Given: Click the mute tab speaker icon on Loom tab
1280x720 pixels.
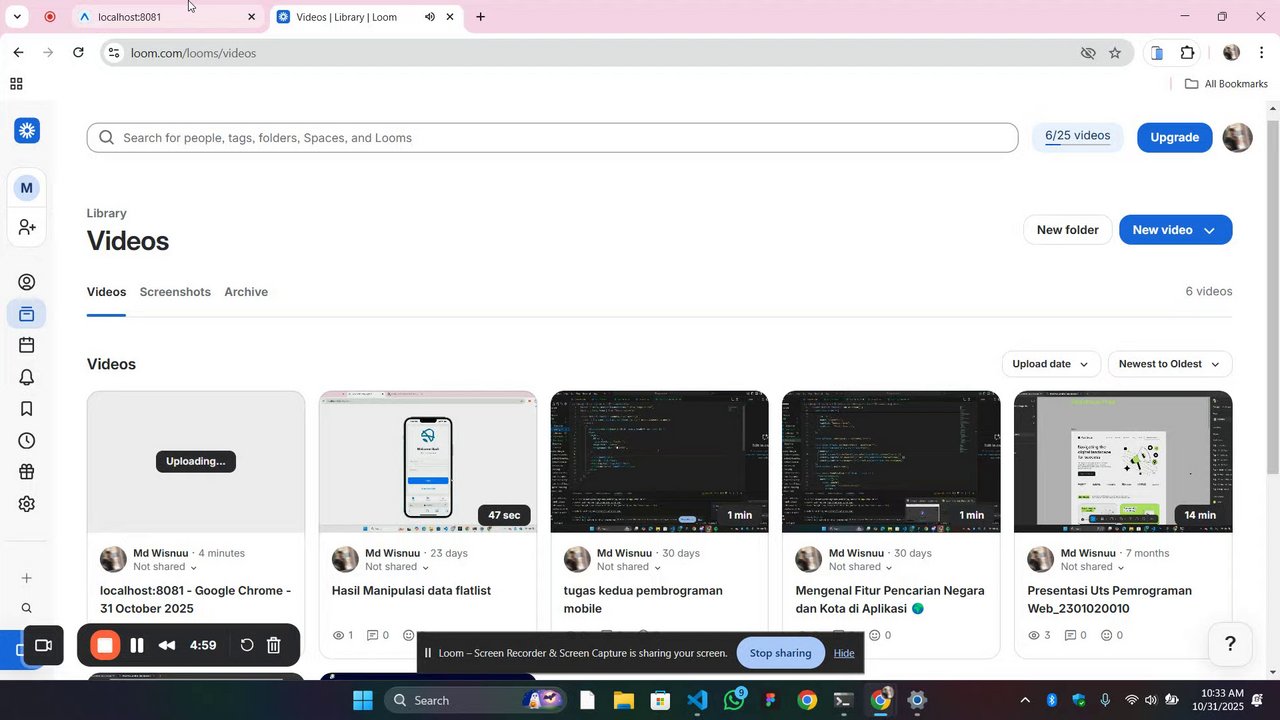Looking at the screenshot, I should [x=430, y=17].
